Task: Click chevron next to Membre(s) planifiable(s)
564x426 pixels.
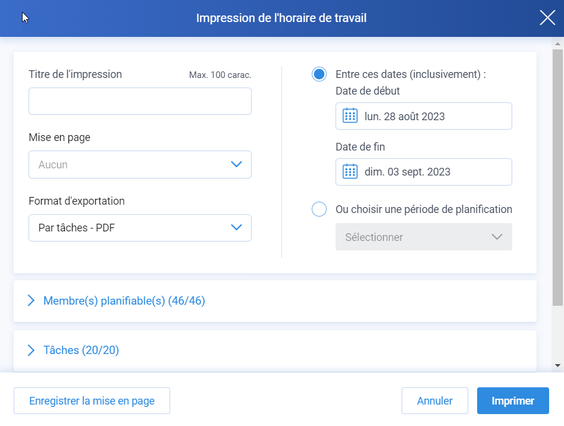Action: tap(31, 300)
